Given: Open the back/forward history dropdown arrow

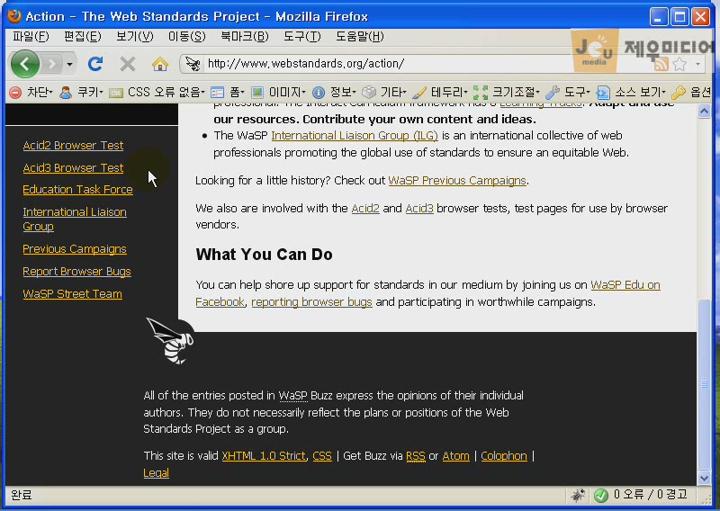Looking at the screenshot, I should tap(69, 64).
